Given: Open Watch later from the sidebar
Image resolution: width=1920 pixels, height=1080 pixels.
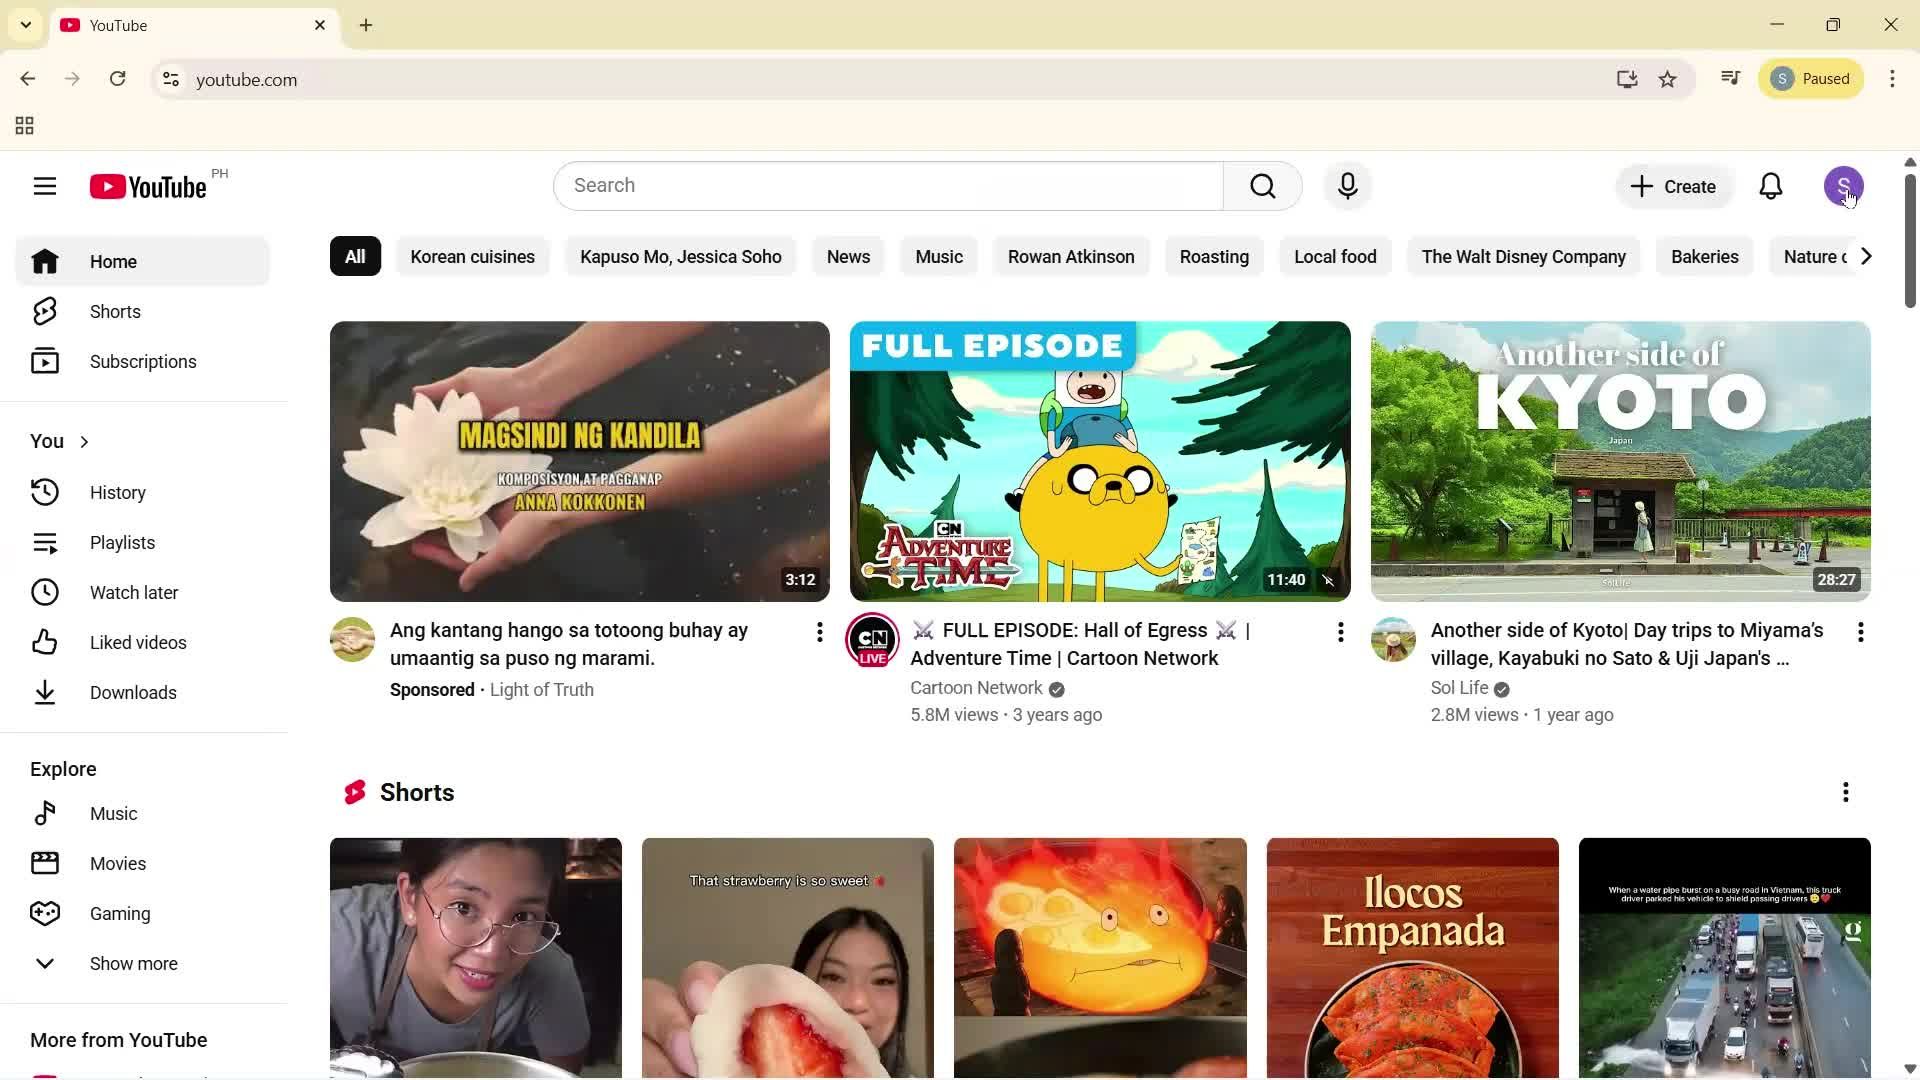Looking at the screenshot, I should pos(133,592).
